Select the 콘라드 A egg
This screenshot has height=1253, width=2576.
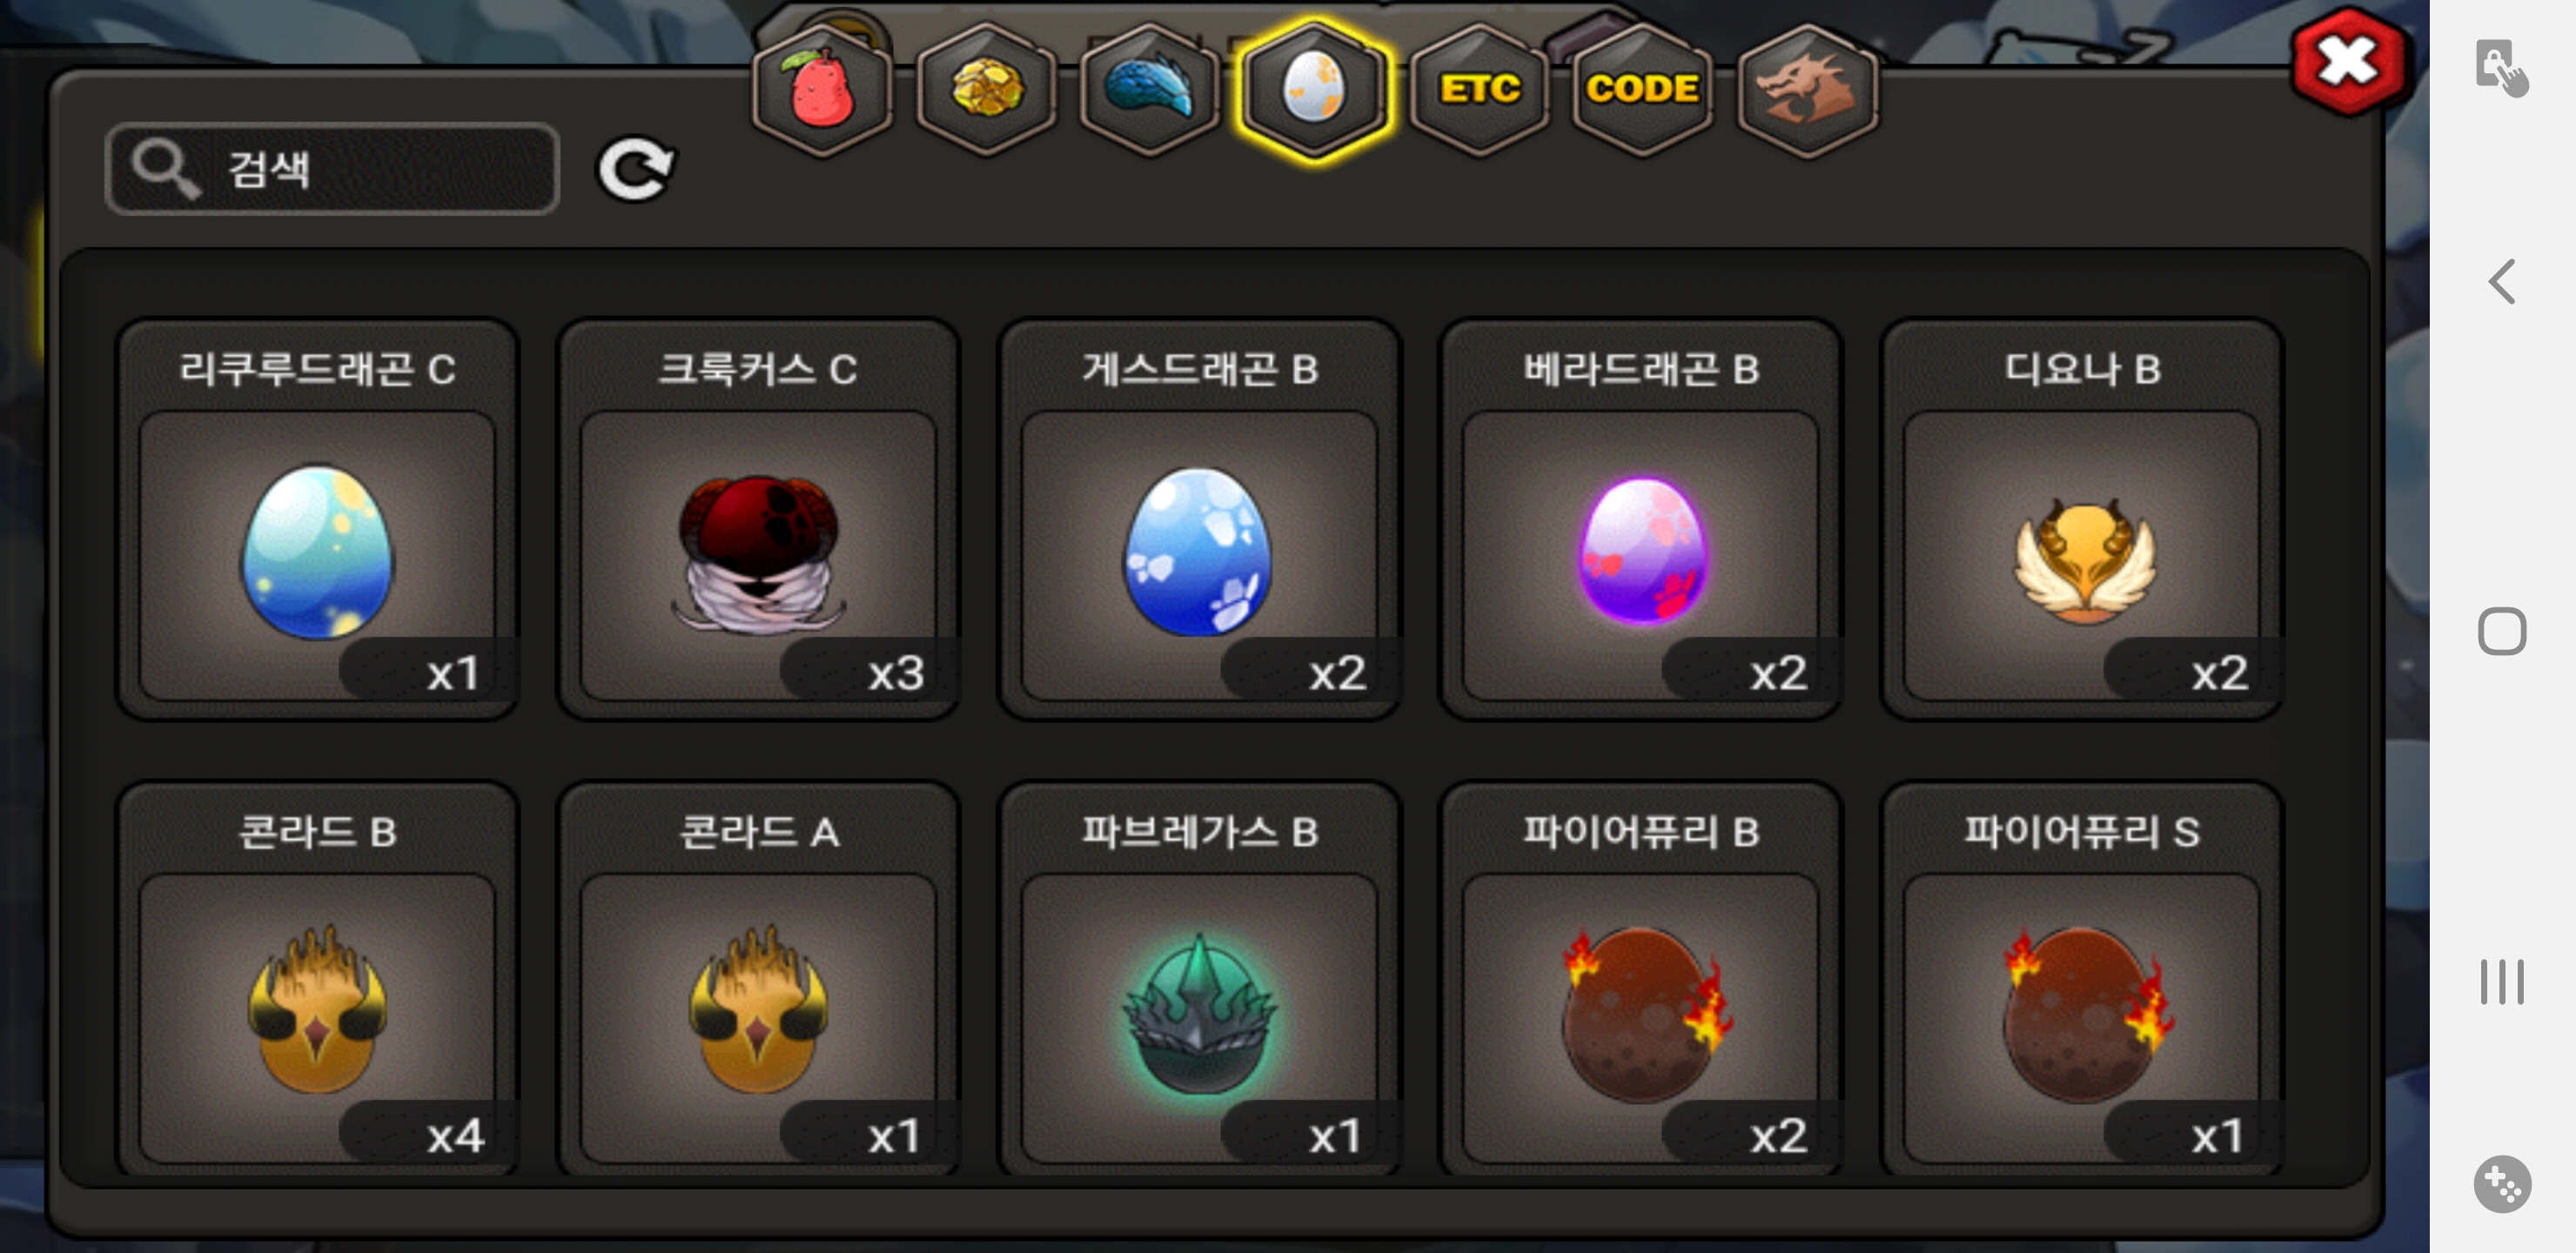(x=758, y=980)
